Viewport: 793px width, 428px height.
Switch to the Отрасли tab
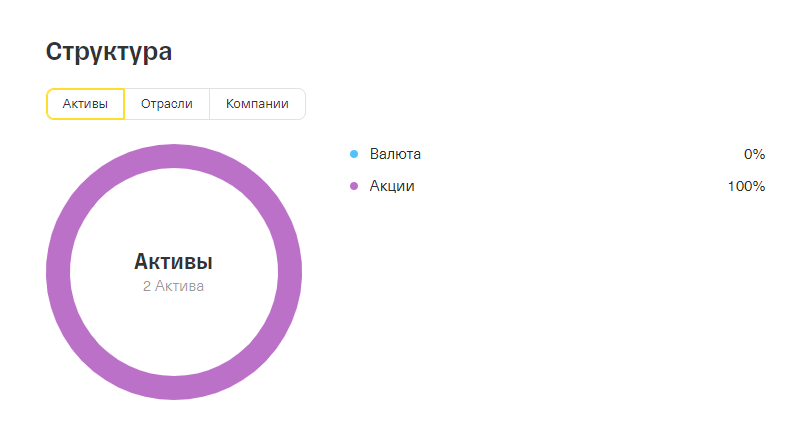[166, 104]
